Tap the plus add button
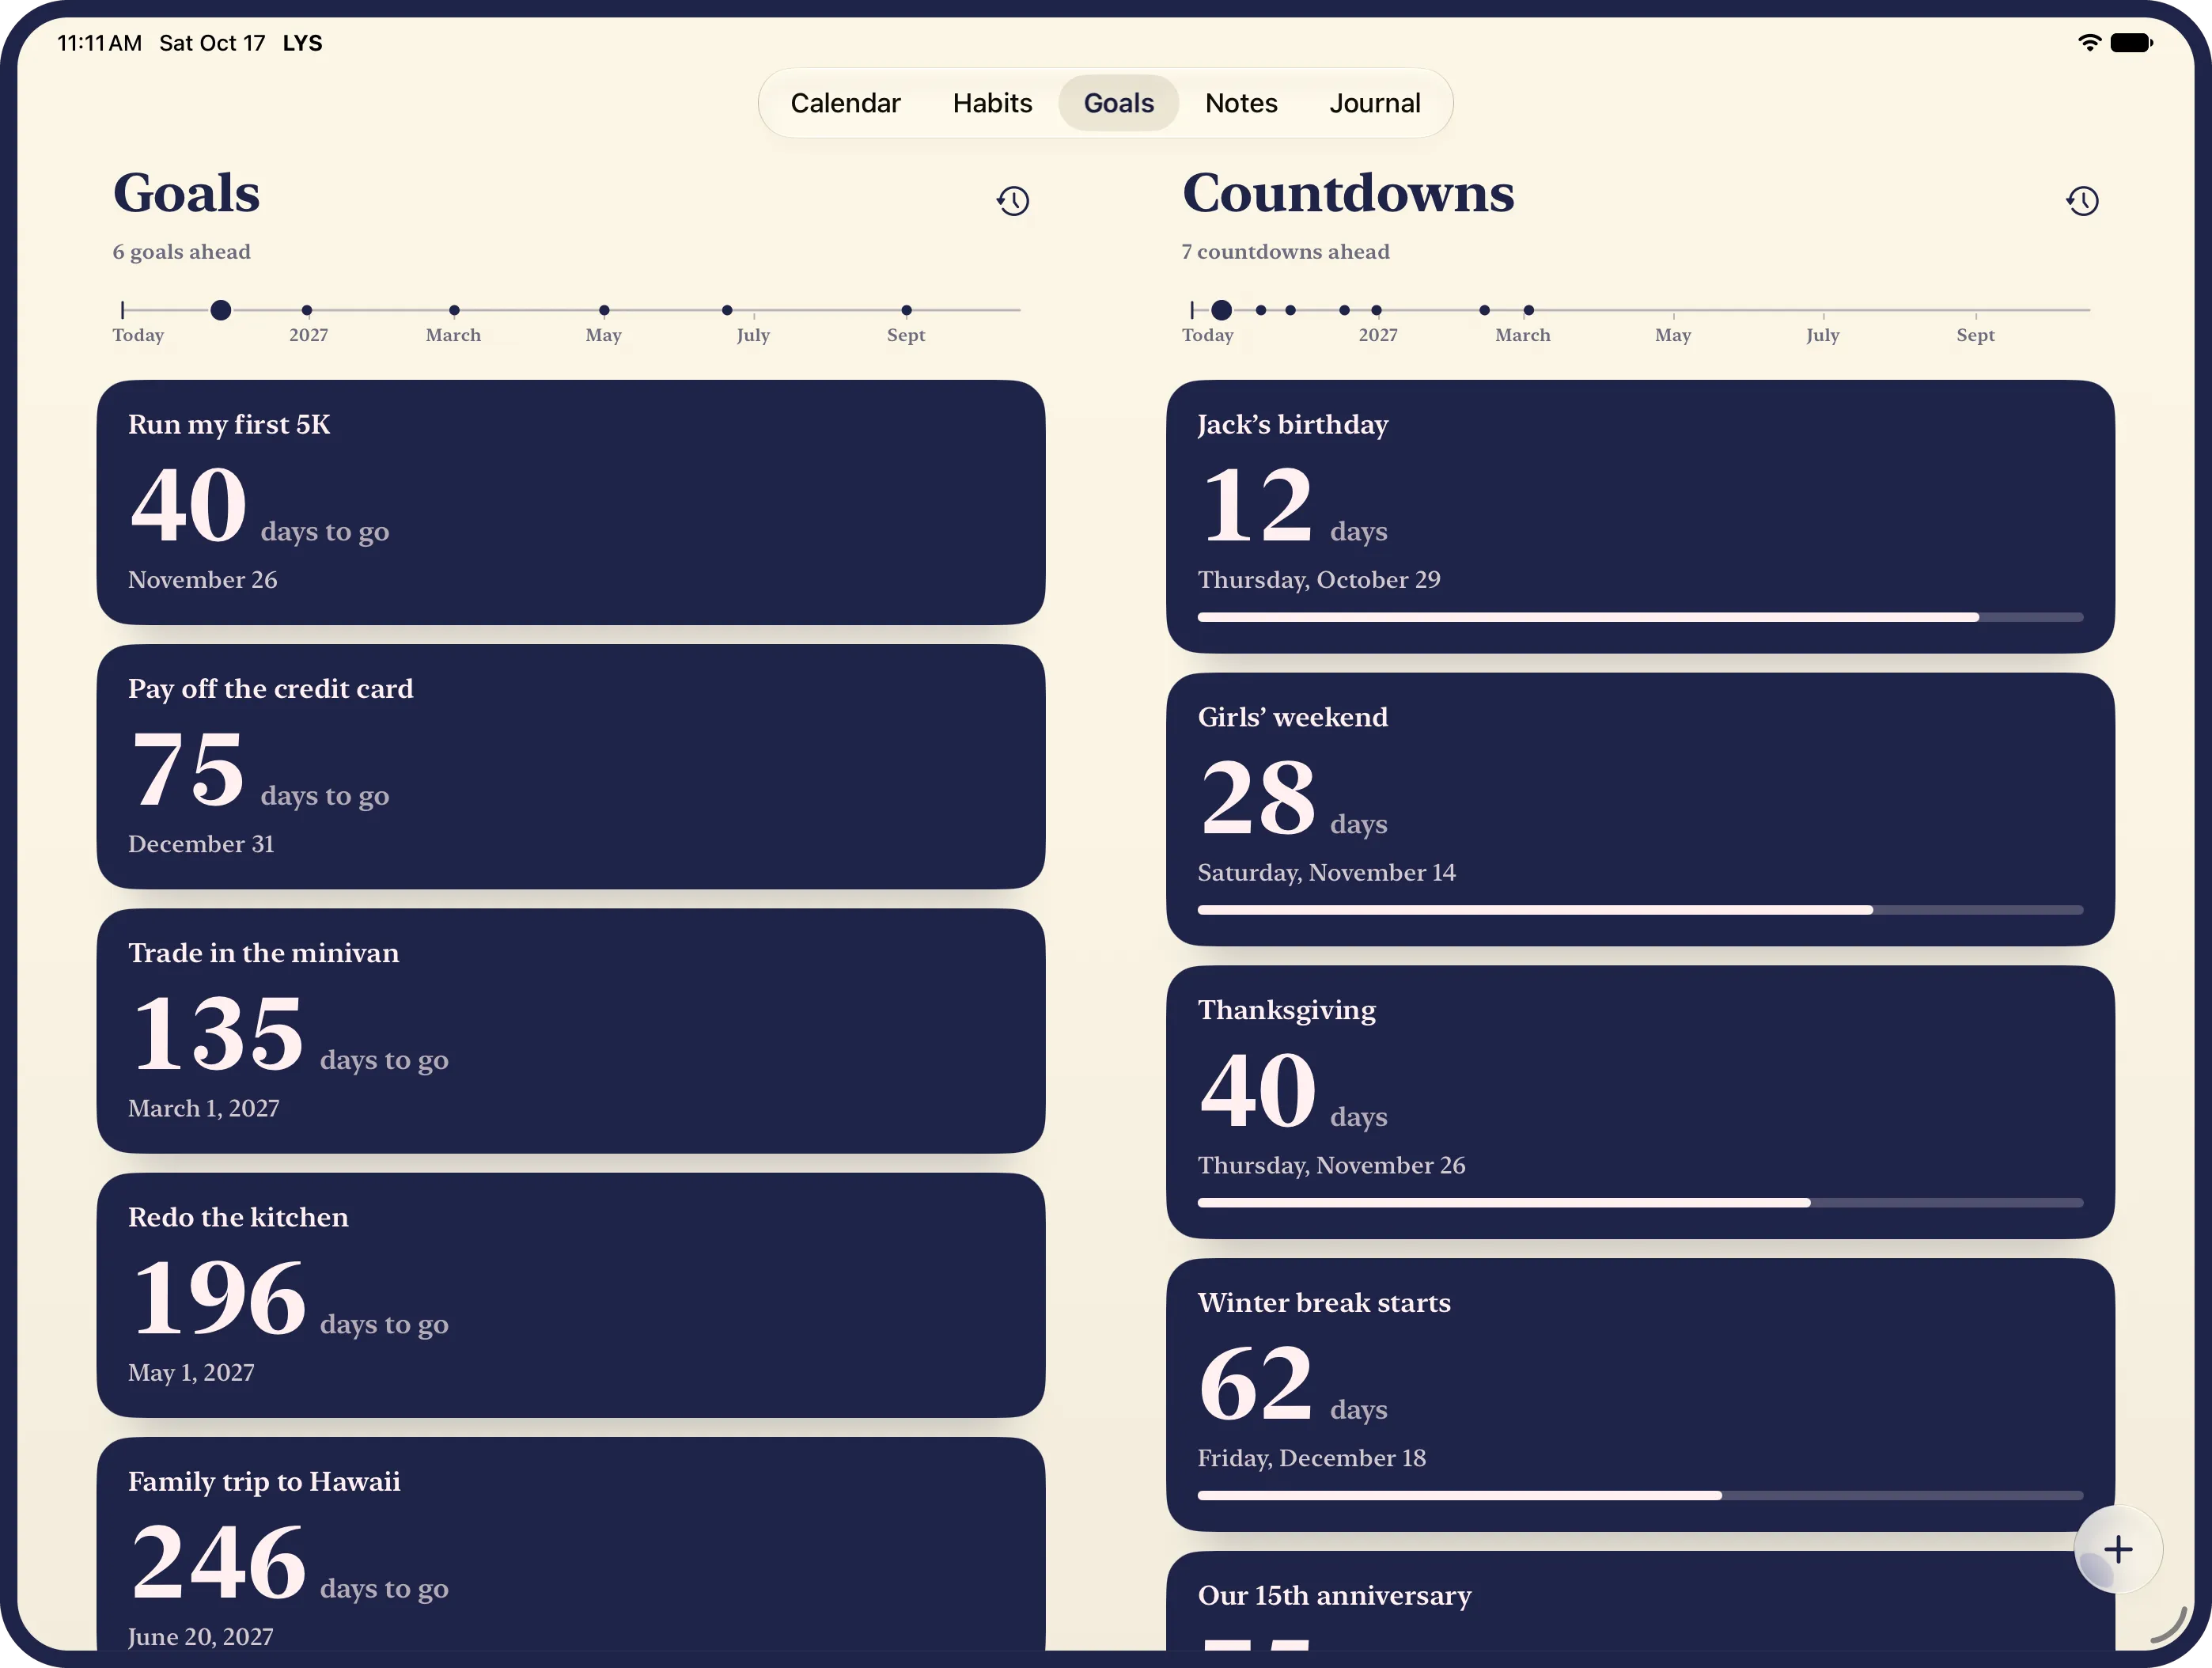Screen dimensions: 2212x1668 [2118, 1549]
